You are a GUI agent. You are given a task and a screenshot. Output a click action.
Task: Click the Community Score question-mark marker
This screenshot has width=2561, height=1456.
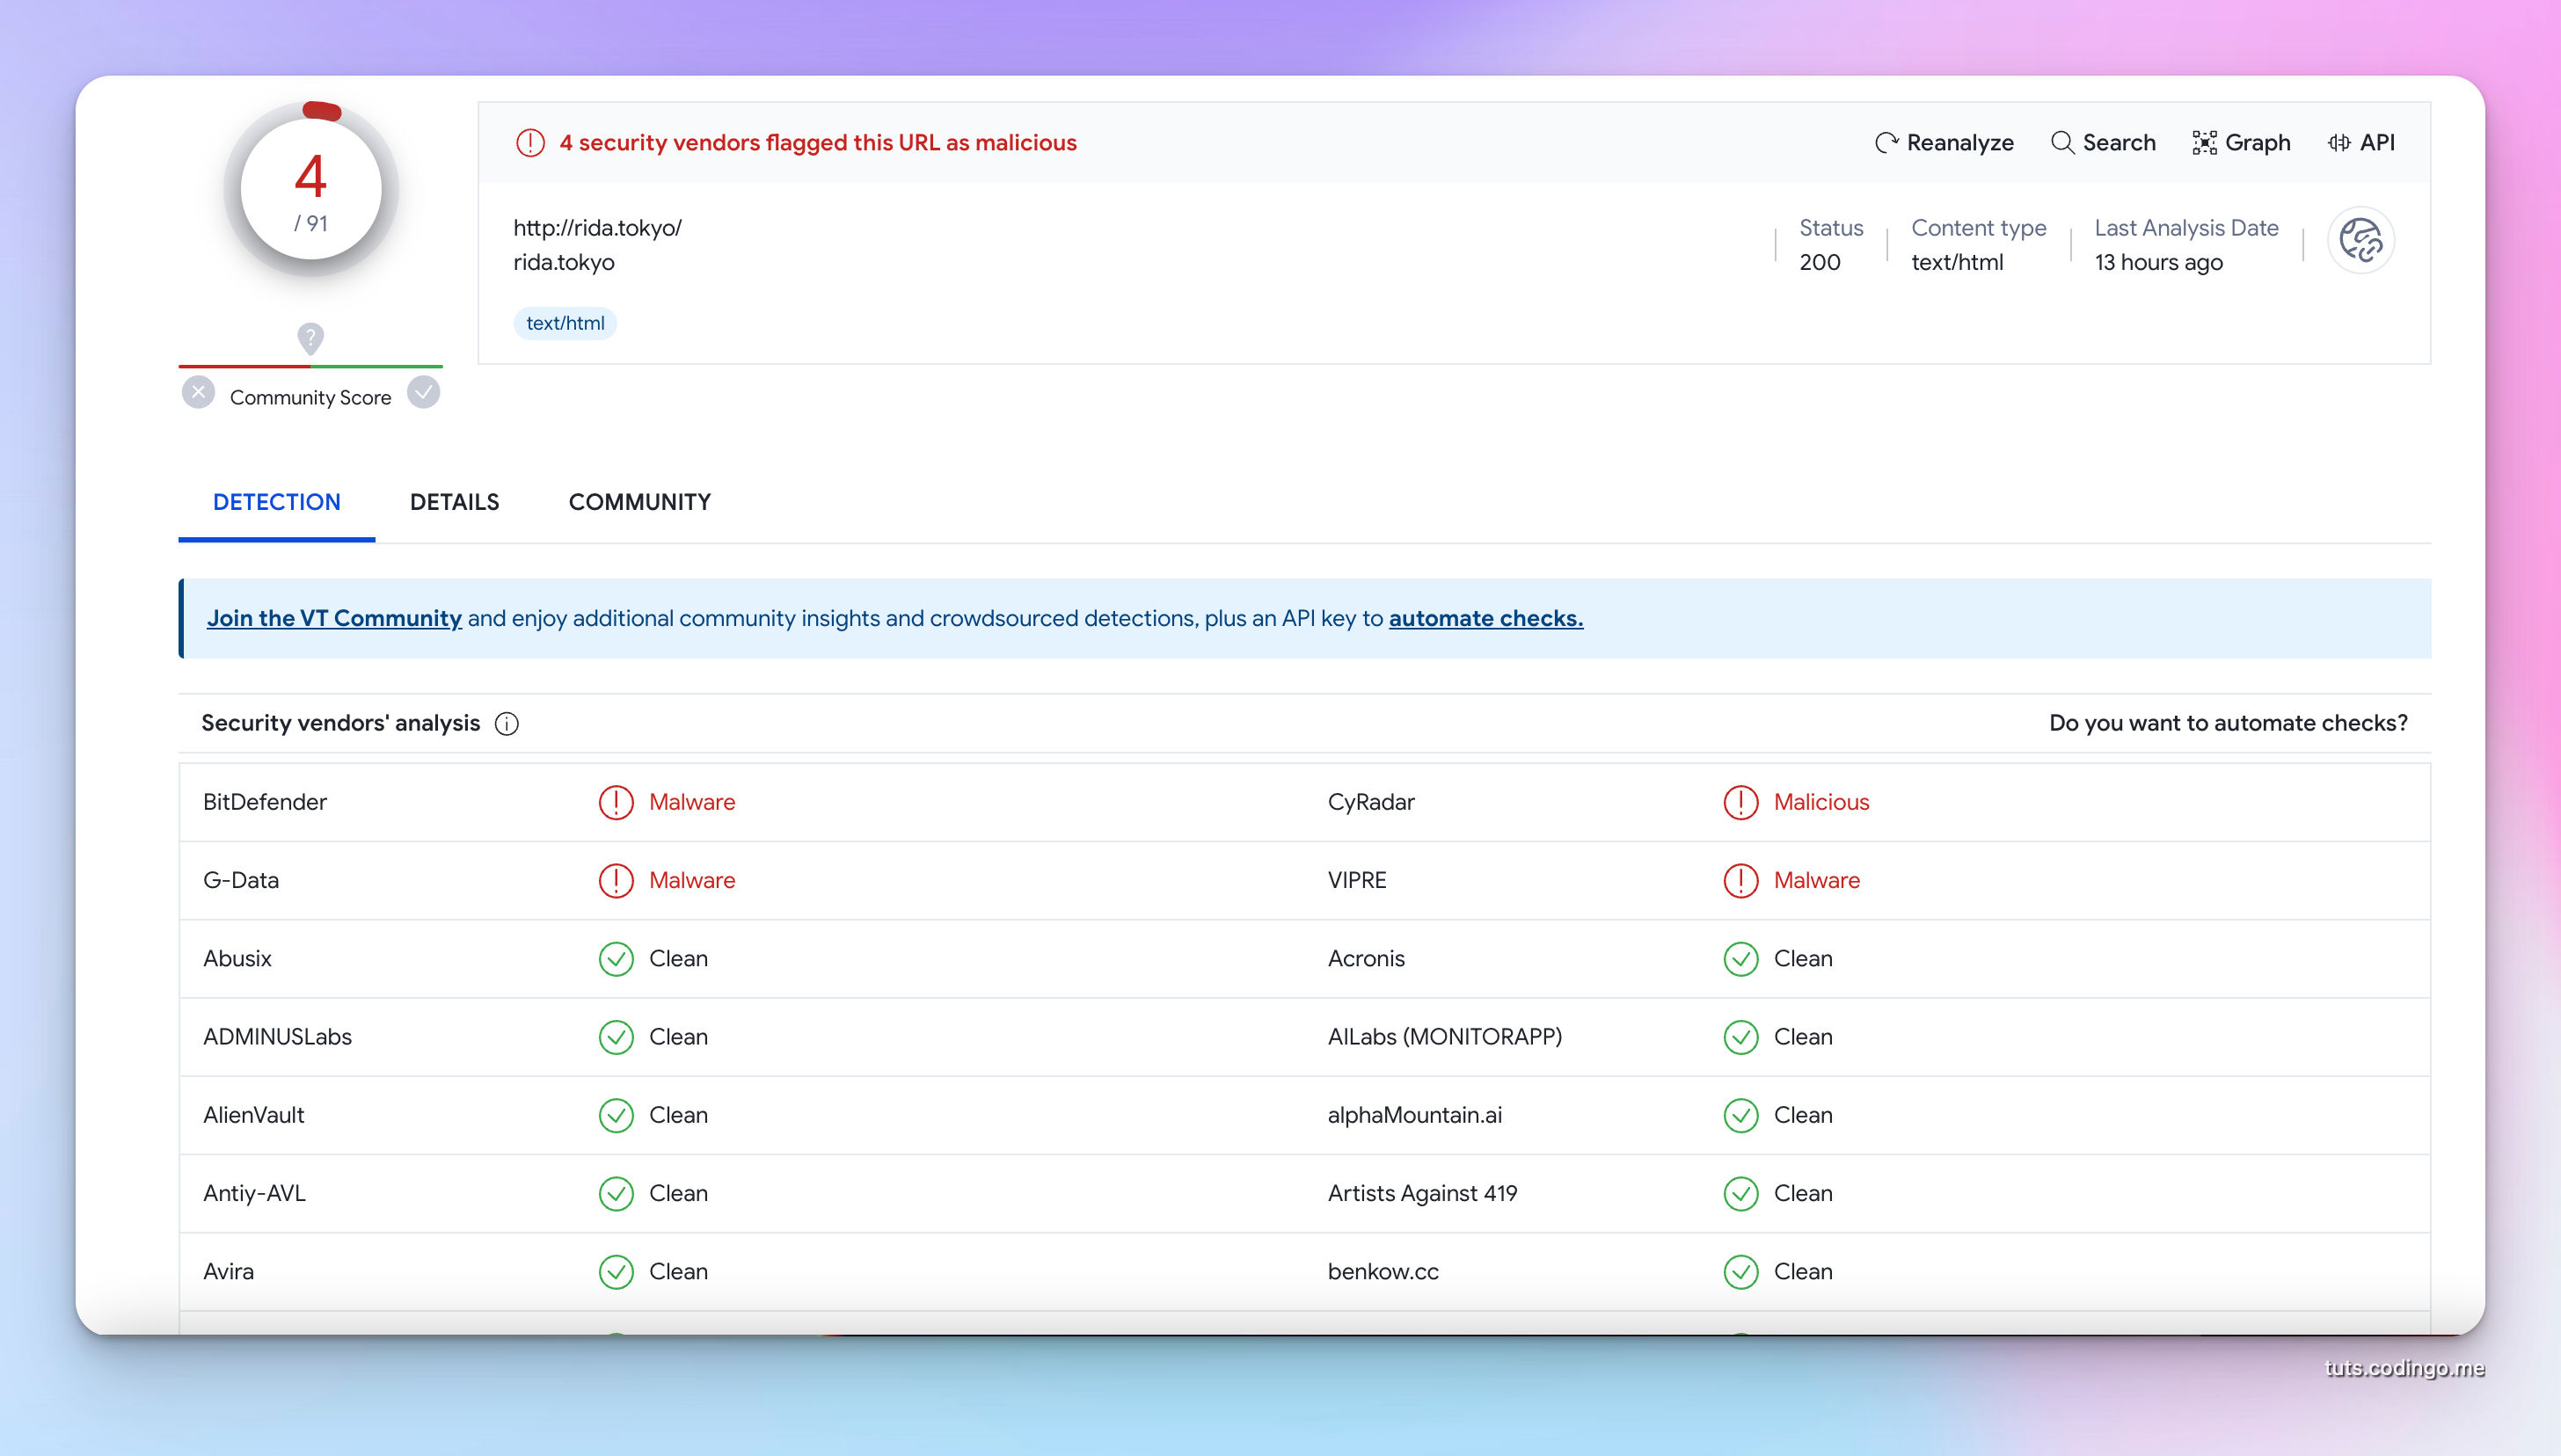click(x=311, y=338)
